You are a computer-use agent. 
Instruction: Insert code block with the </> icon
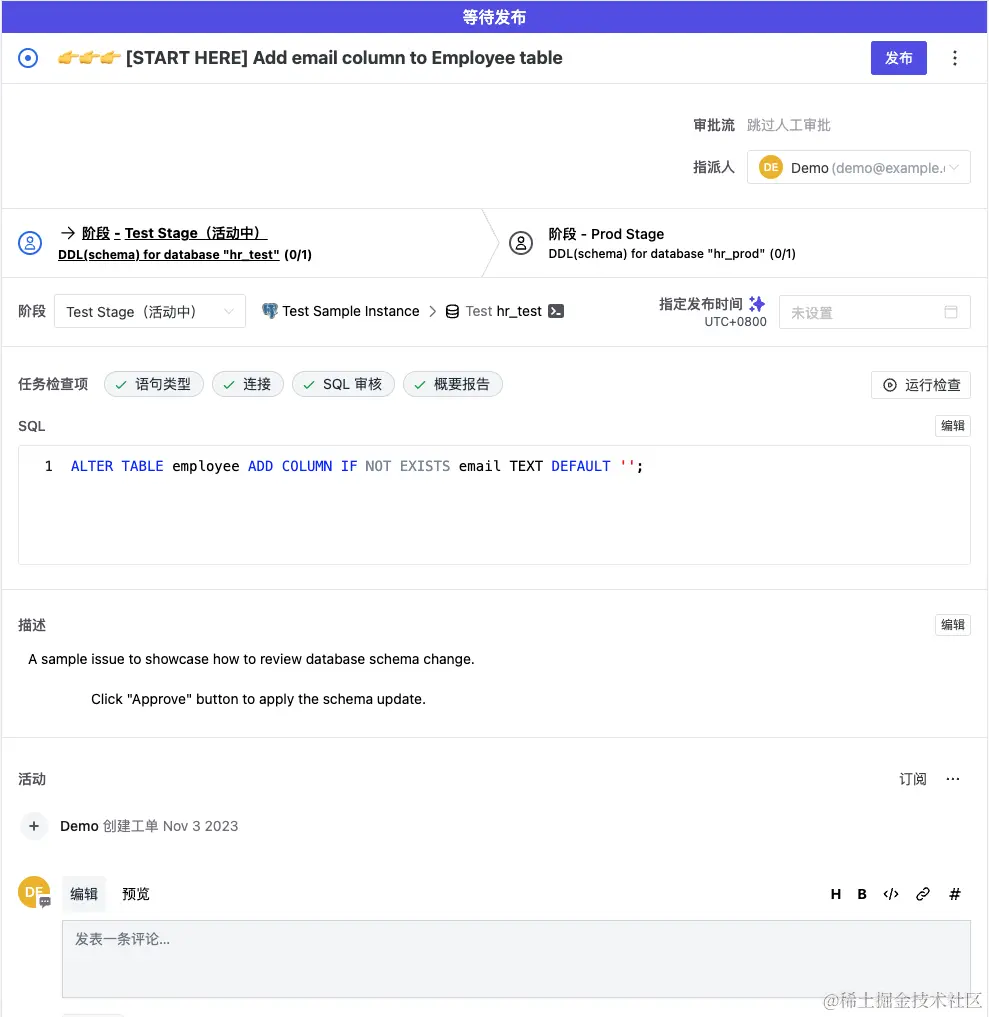coord(891,894)
